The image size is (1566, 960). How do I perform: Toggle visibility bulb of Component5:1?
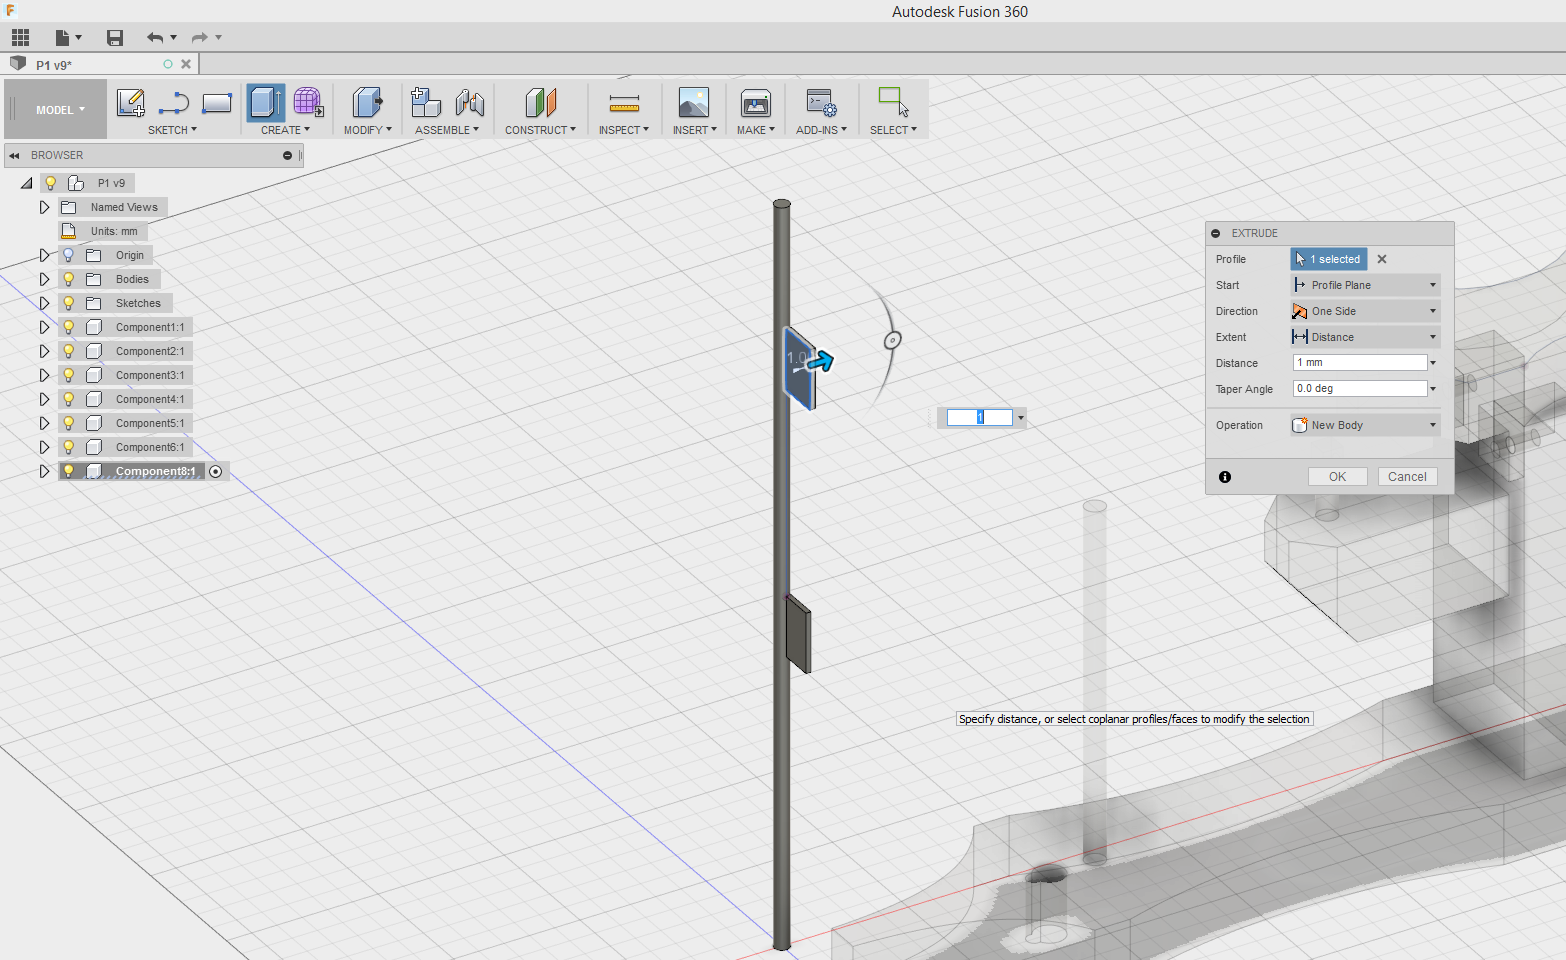pos(69,423)
